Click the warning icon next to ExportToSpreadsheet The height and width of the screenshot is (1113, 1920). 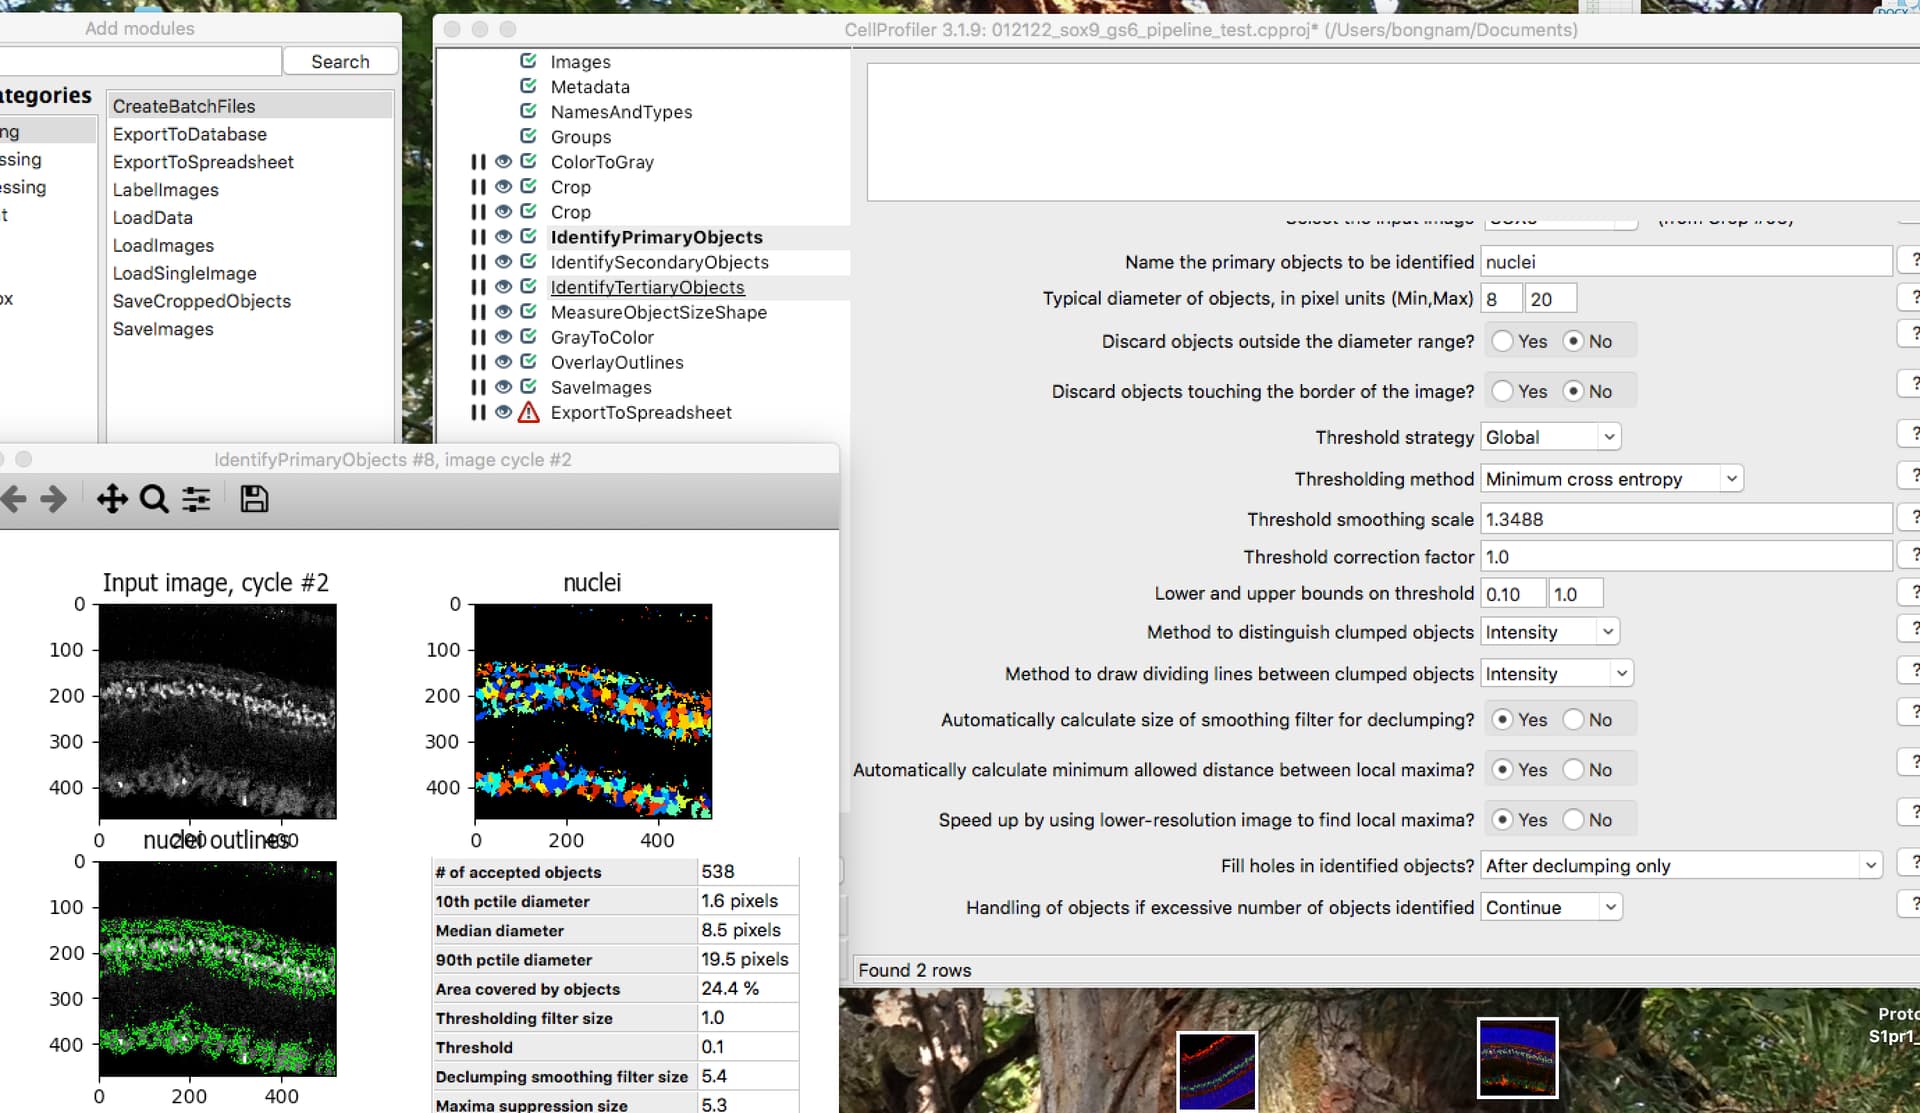[x=529, y=413]
